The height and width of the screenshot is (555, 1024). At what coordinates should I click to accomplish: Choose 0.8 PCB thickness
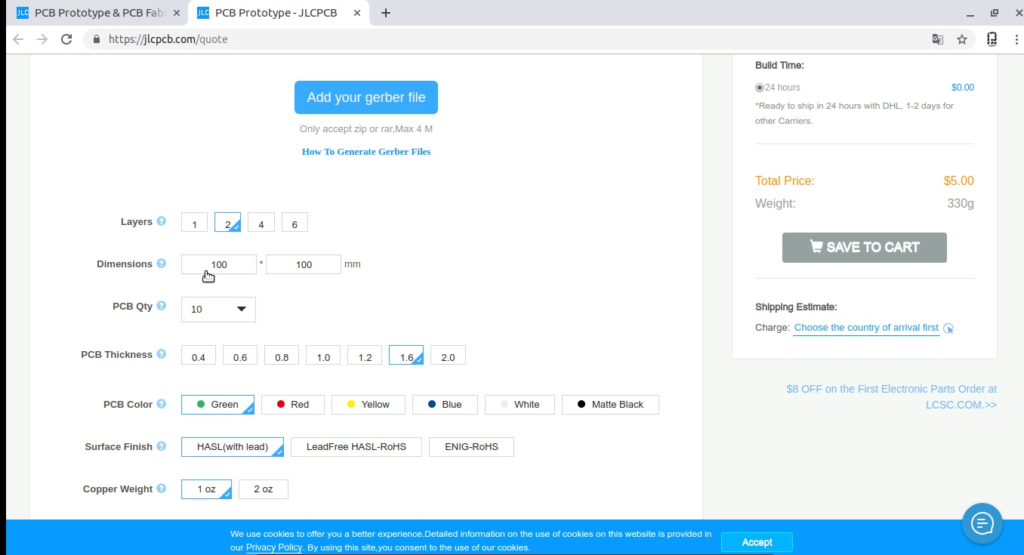click(281, 356)
